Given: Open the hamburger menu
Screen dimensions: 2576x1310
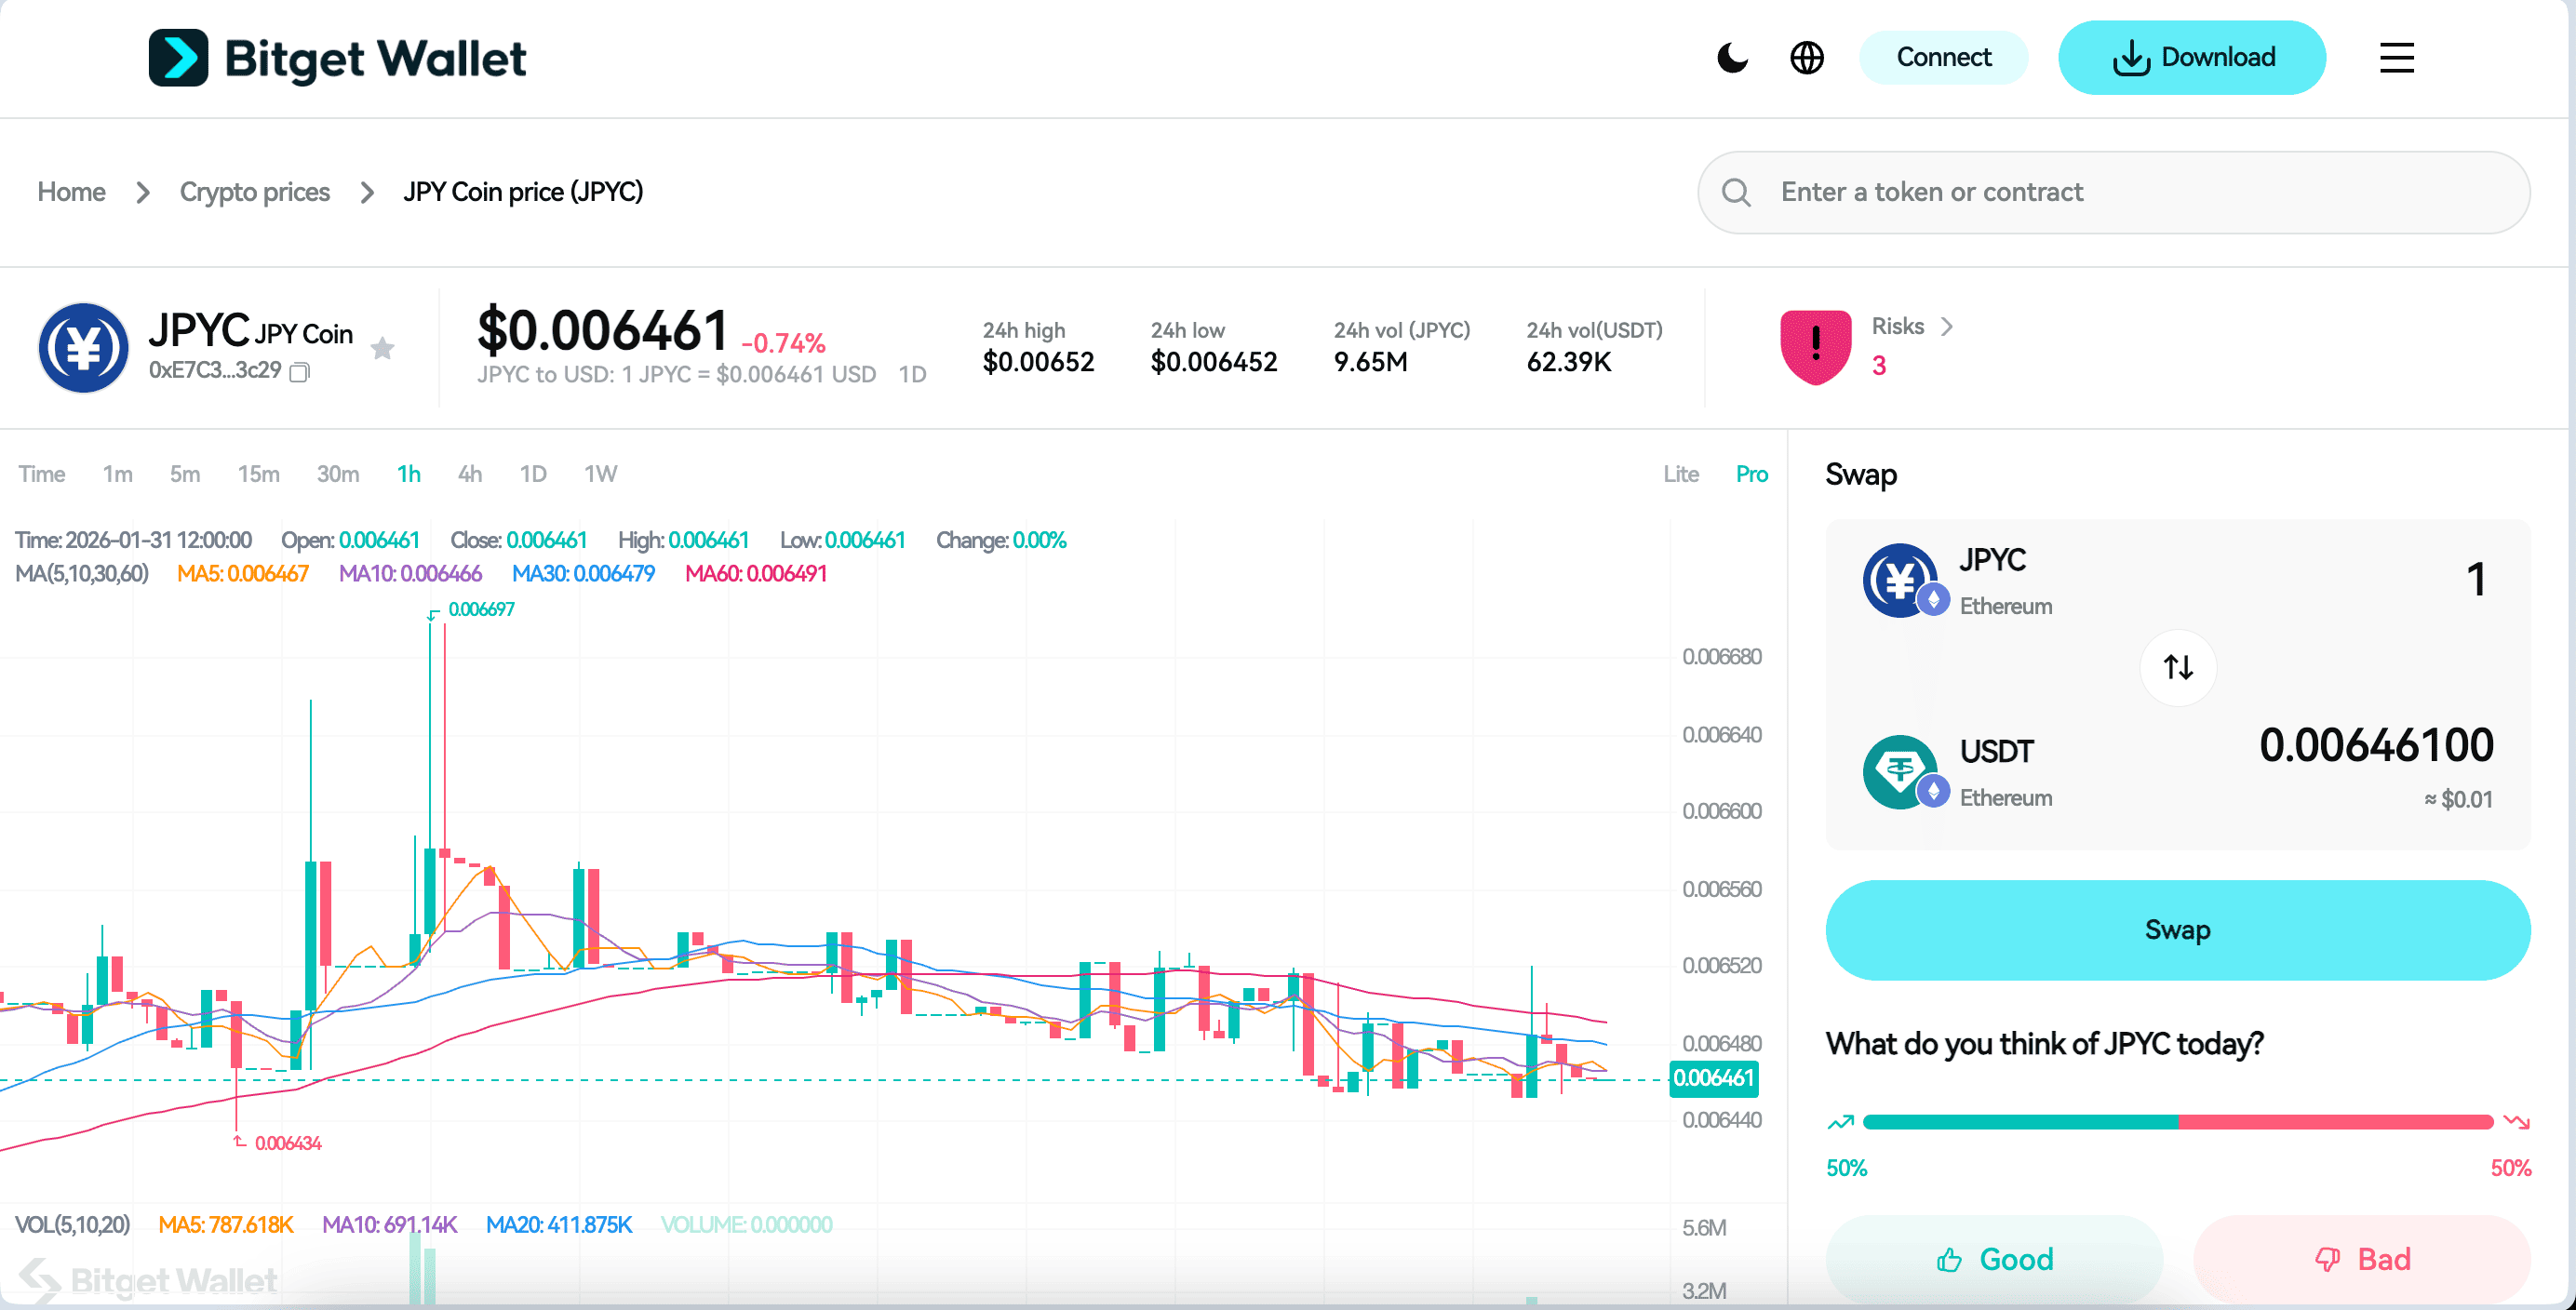Looking at the screenshot, I should point(2396,58).
